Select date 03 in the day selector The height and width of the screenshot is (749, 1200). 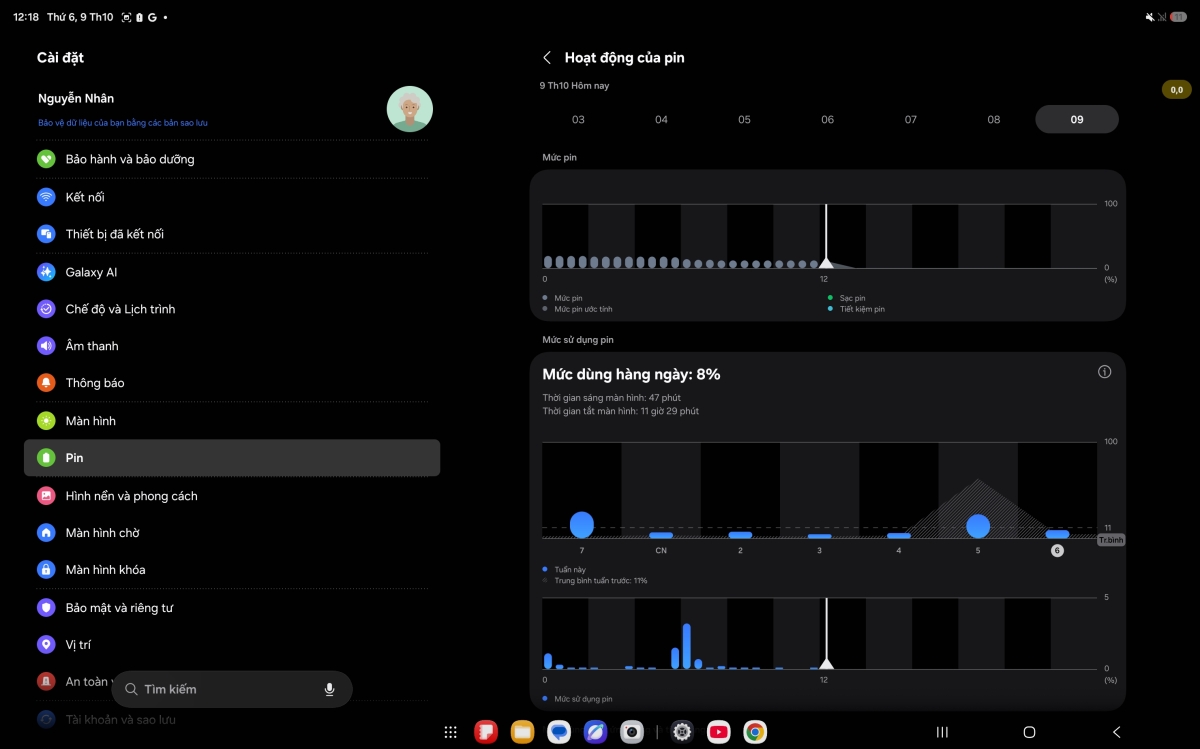coord(578,120)
